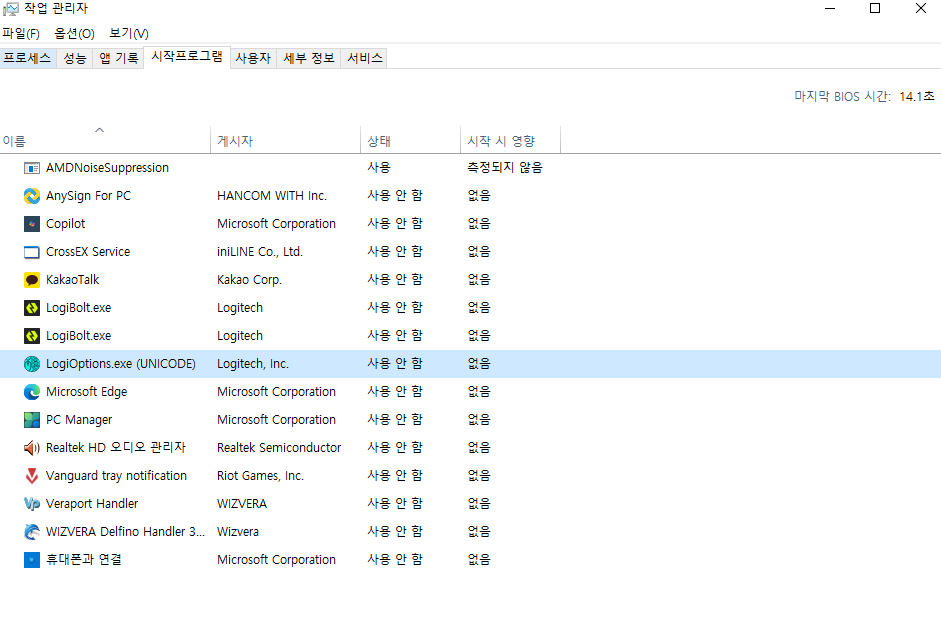
Task: Sort by the 시작 시 영향 column header
Action: point(511,140)
